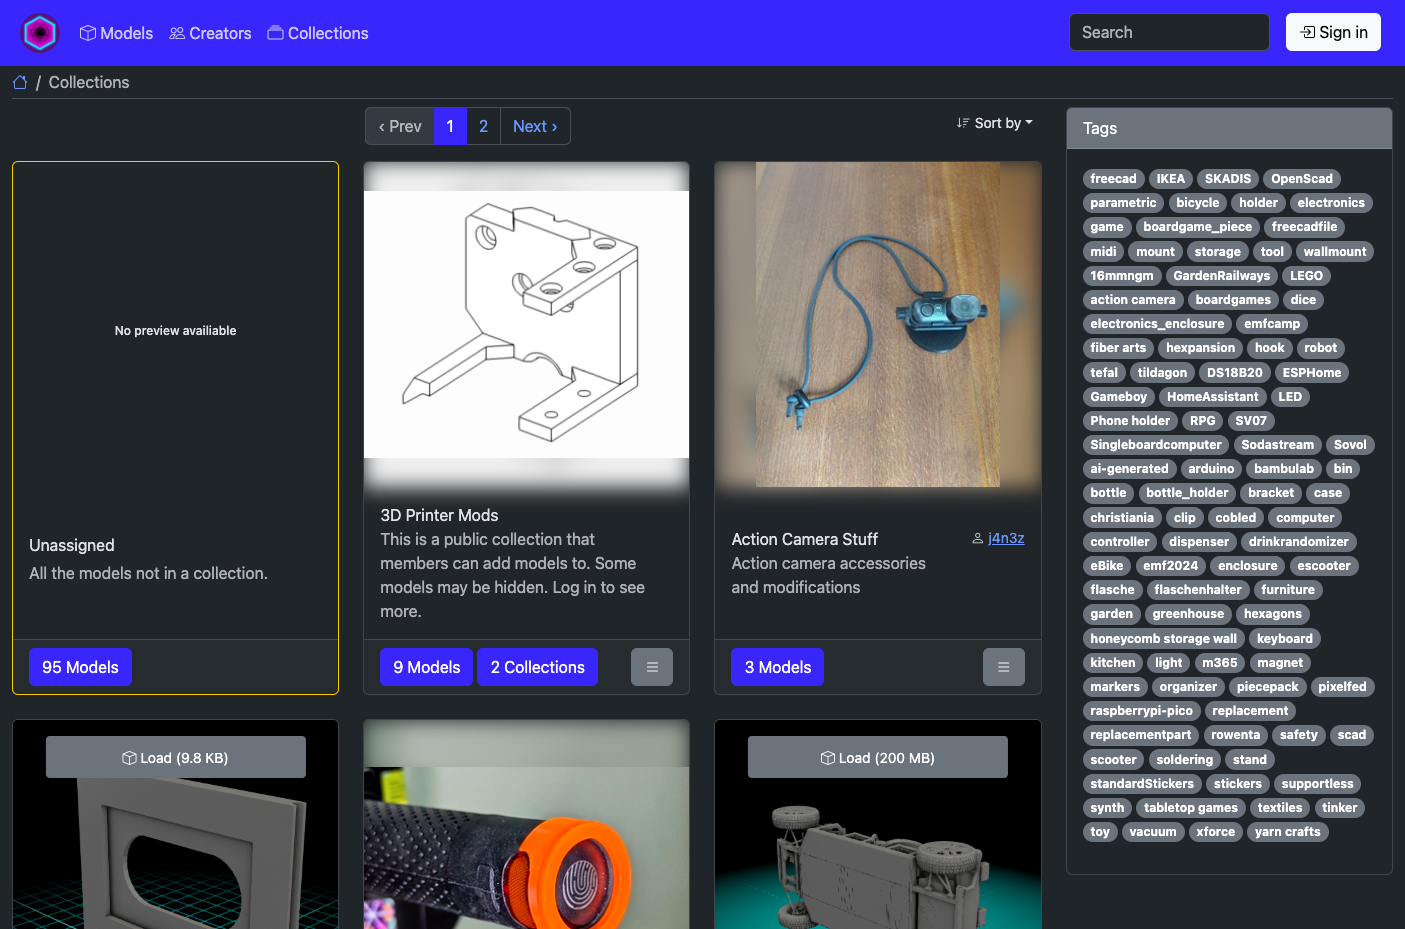The width and height of the screenshot is (1405, 929).
Task: Open menu for 3D Printer Mods card
Action: 652,667
